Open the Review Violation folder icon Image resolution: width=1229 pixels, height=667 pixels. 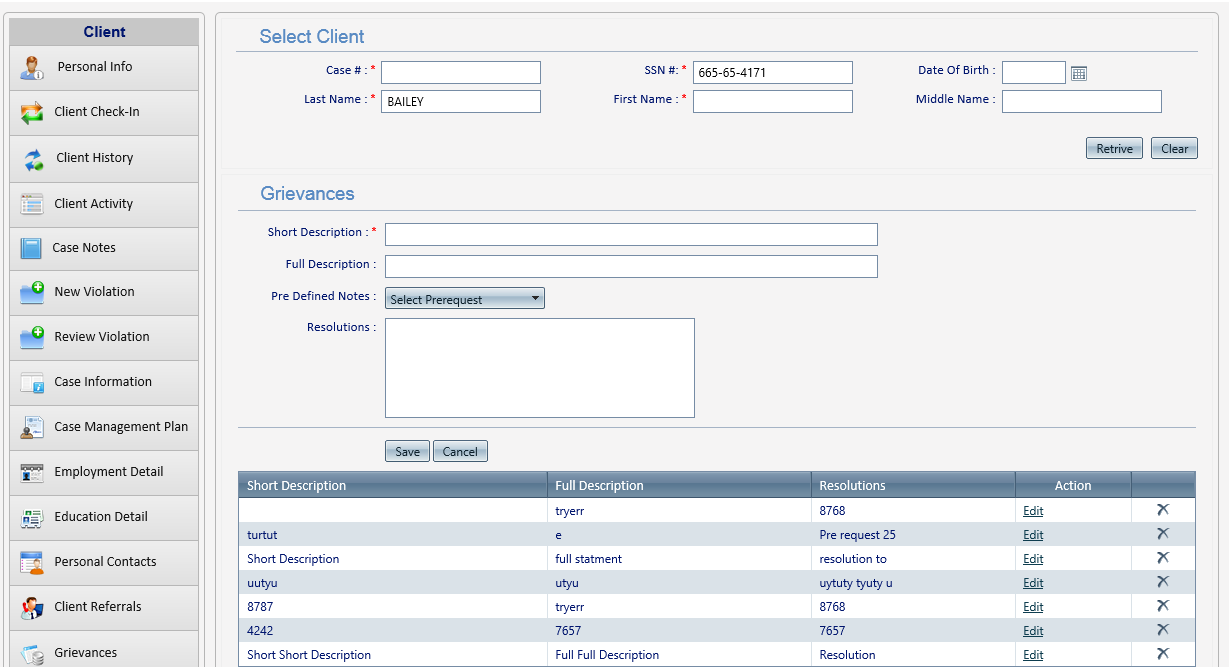(x=33, y=338)
